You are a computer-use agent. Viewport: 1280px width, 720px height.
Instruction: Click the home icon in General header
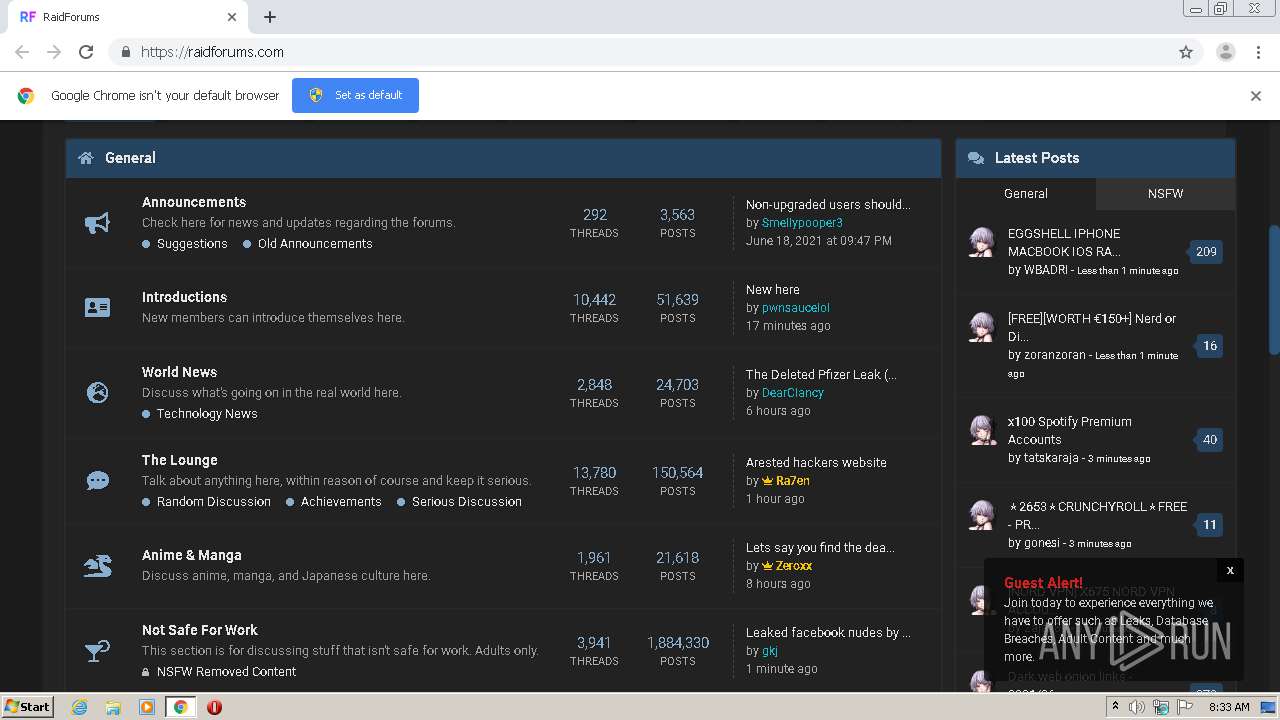(86, 158)
